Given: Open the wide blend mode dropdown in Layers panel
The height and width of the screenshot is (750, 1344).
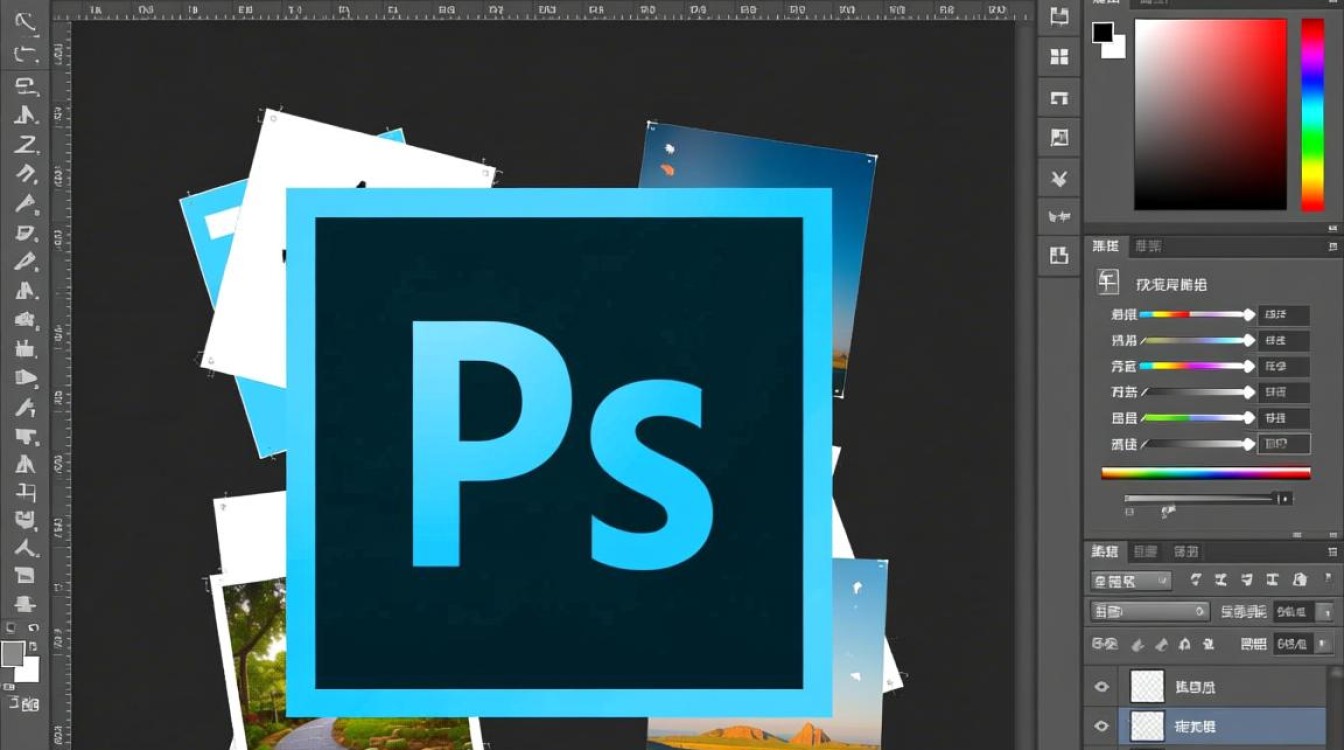Looking at the screenshot, I should [1150, 611].
